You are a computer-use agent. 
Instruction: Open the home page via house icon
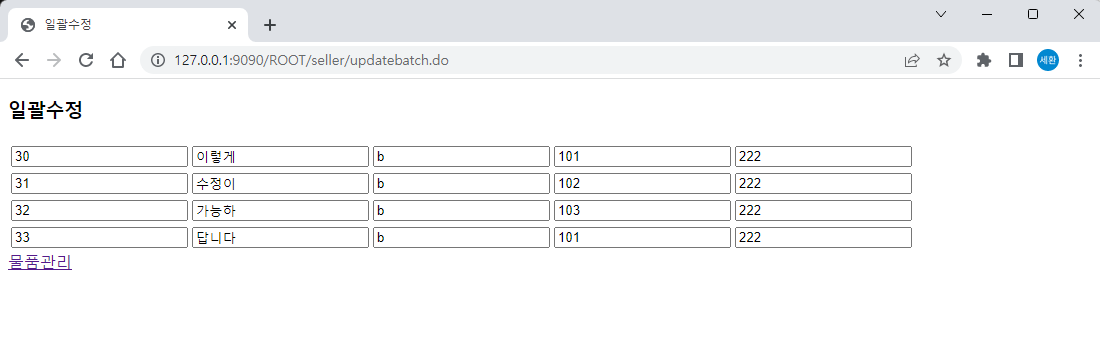[118, 60]
